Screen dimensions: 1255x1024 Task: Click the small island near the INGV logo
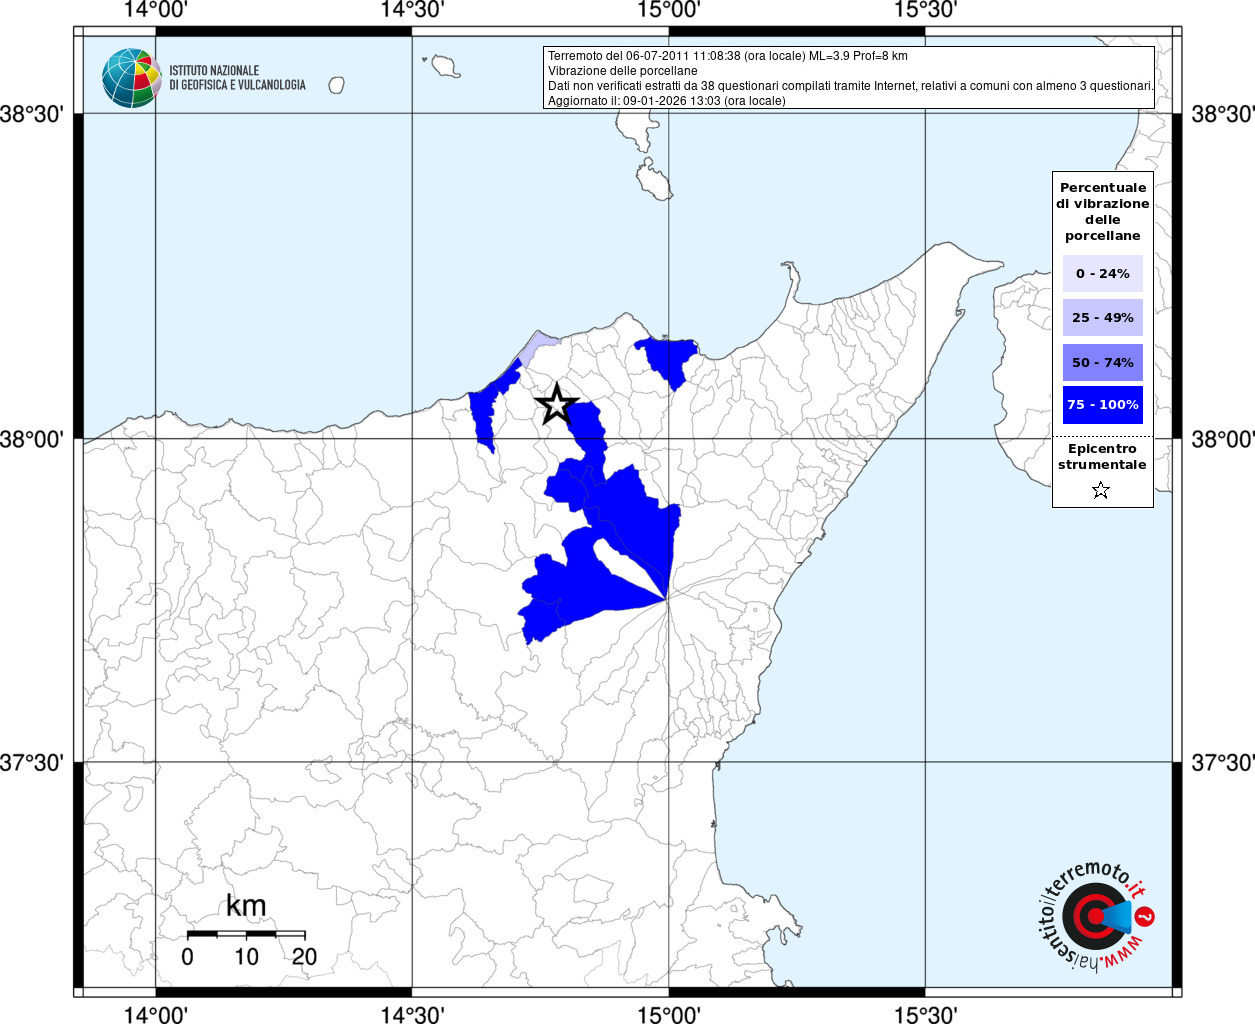pos(336,85)
